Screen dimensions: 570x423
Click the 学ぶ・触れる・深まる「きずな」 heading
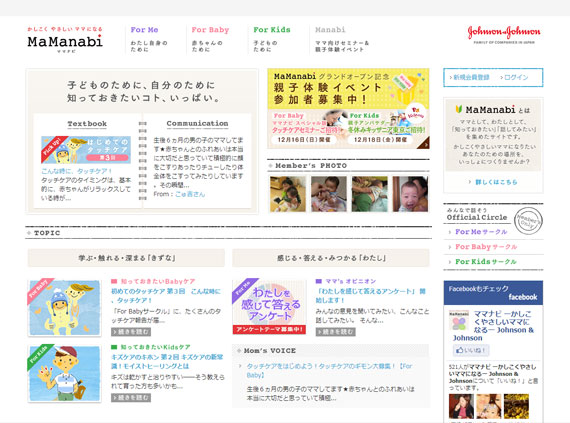tap(126, 258)
